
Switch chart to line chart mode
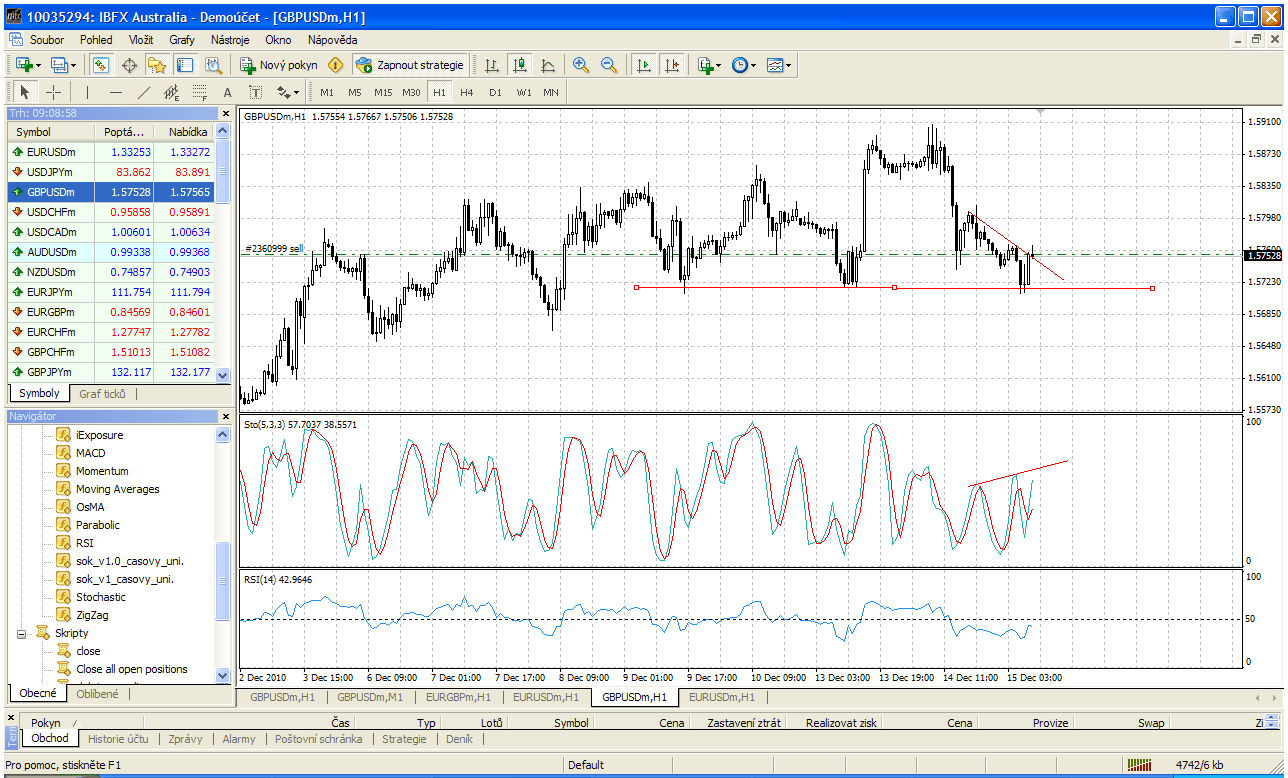(547, 65)
